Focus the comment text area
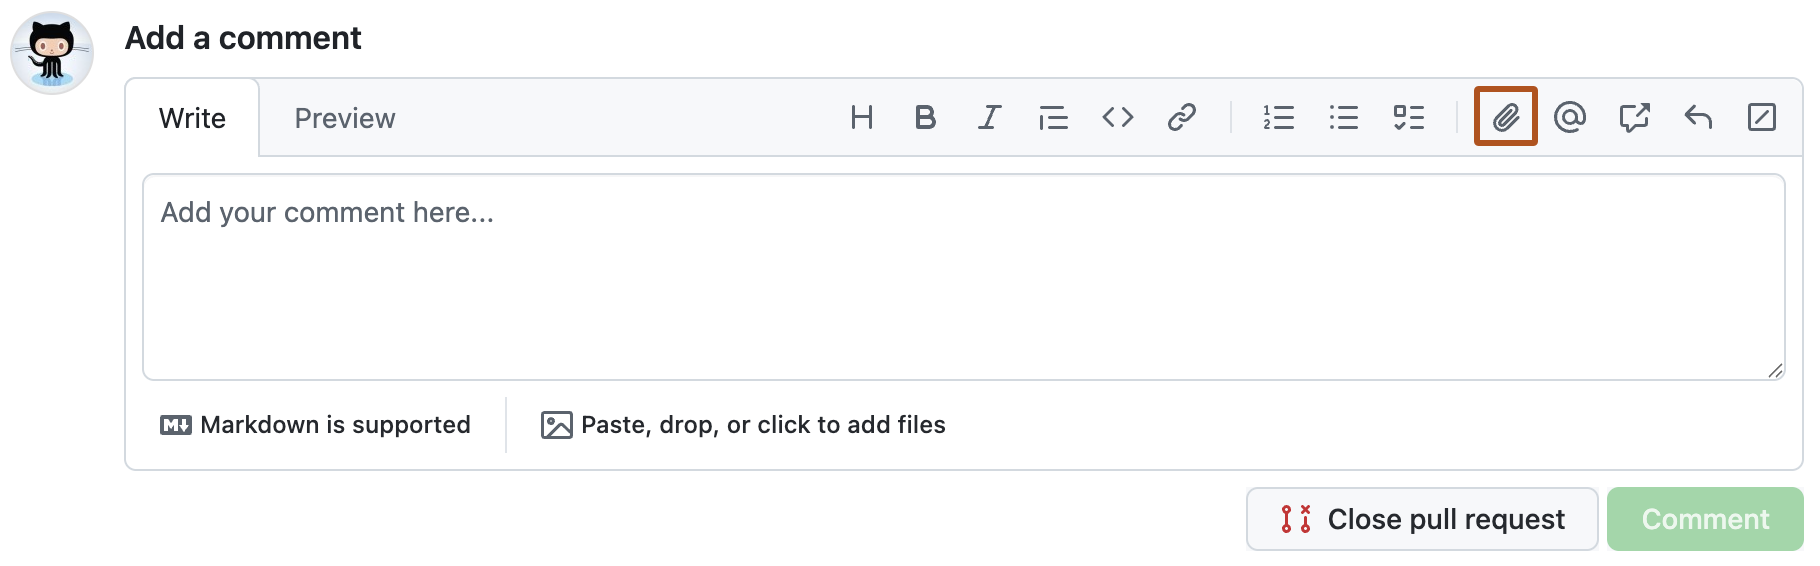The height and width of the screenshot is (566, 1820). (963, 278)
